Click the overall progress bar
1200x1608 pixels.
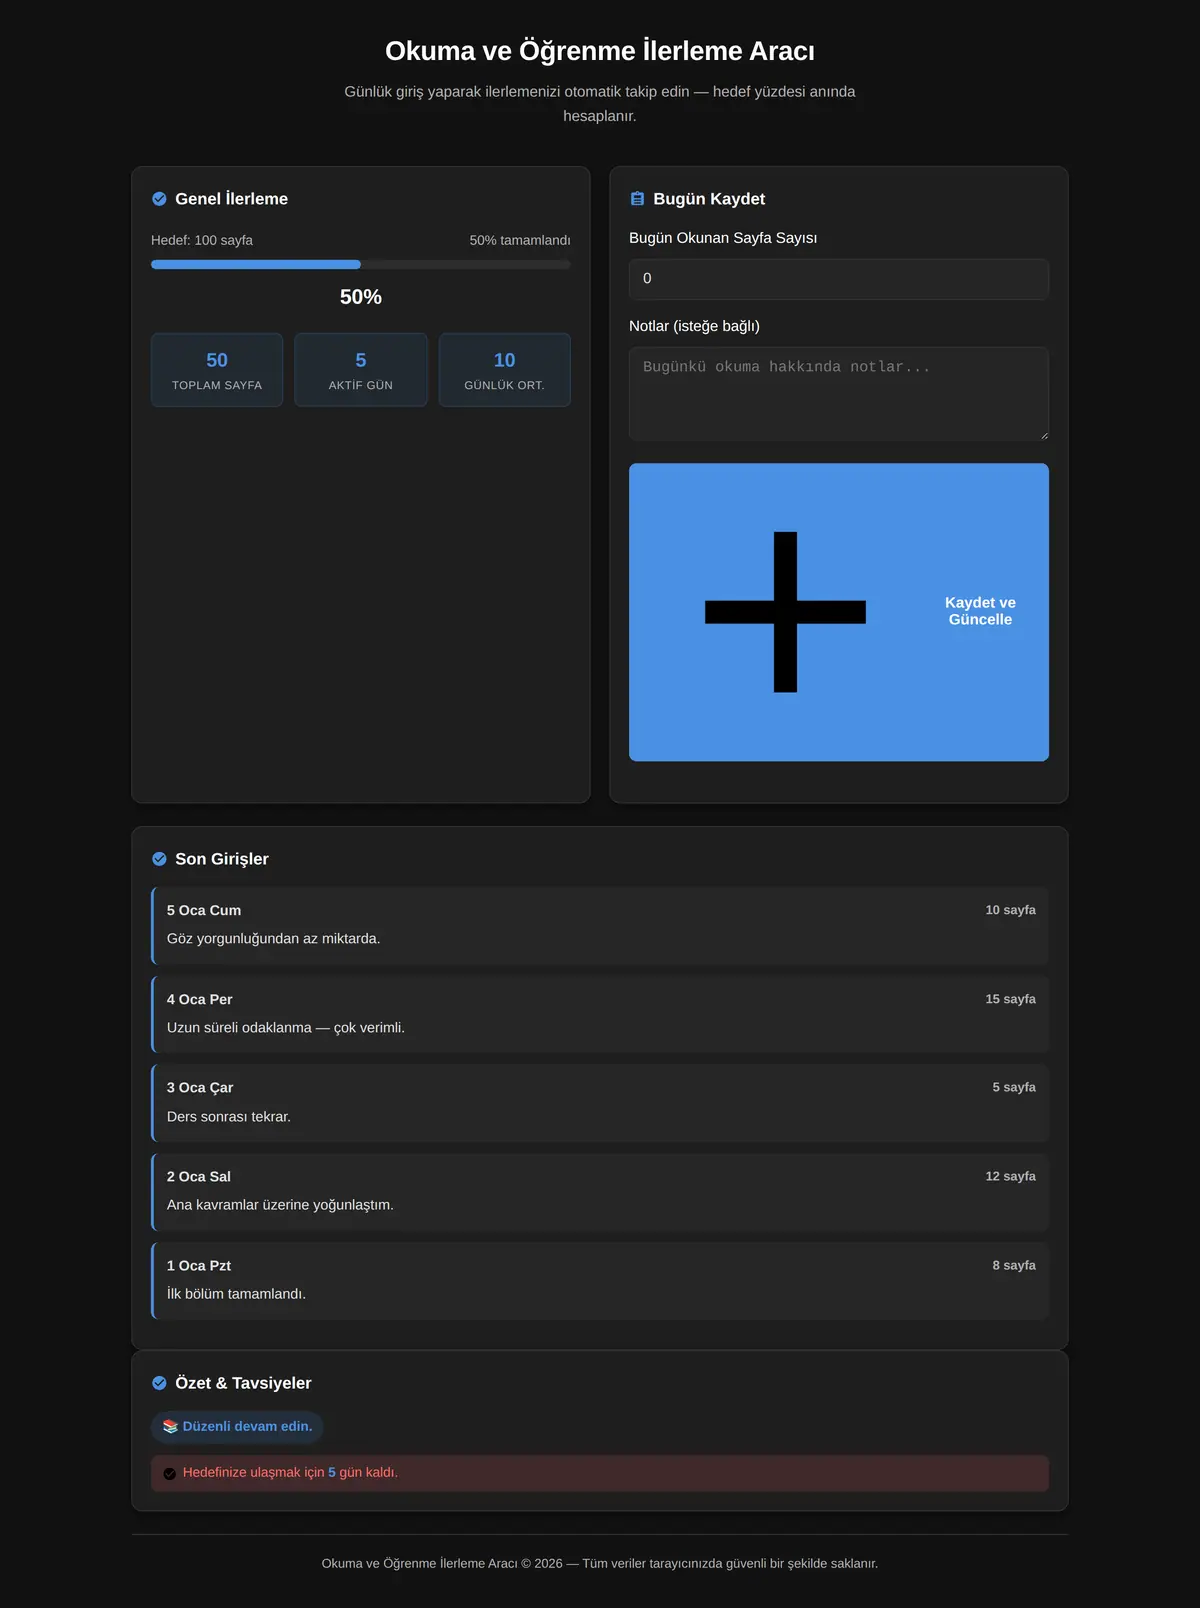click(361, 265)
